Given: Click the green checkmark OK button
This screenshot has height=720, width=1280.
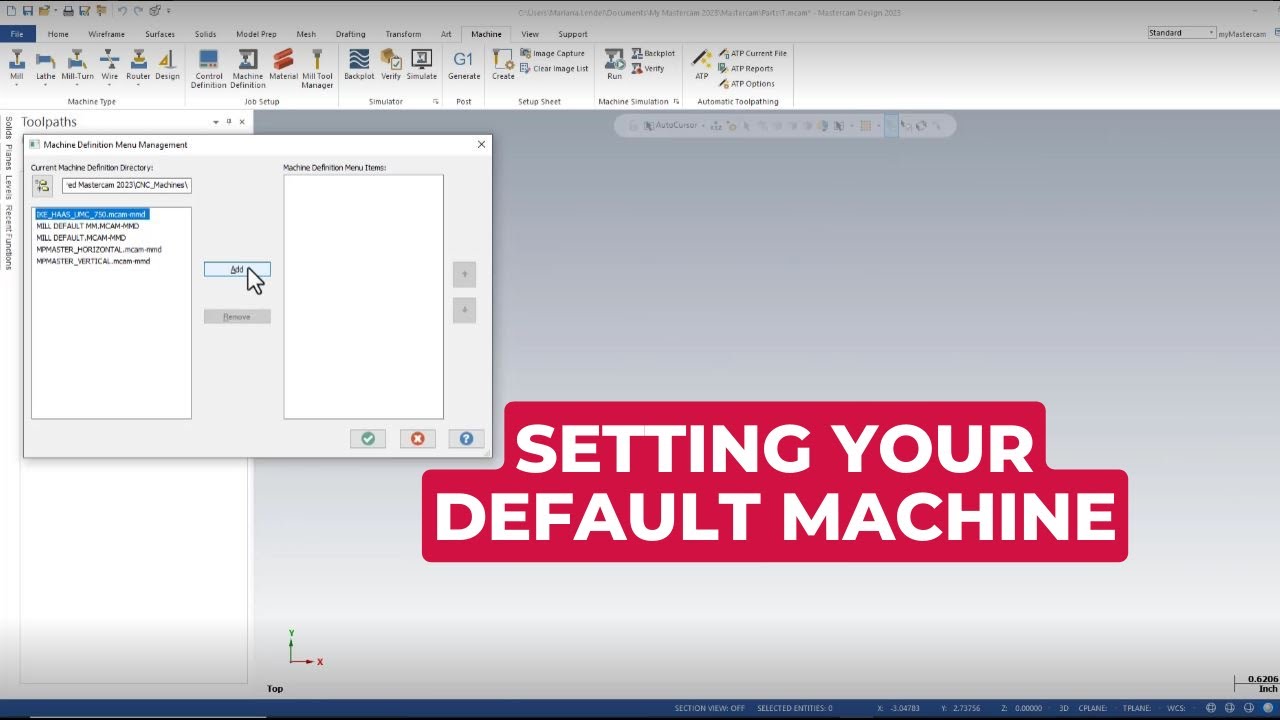Looking at the screenshot, I should 368,438.
